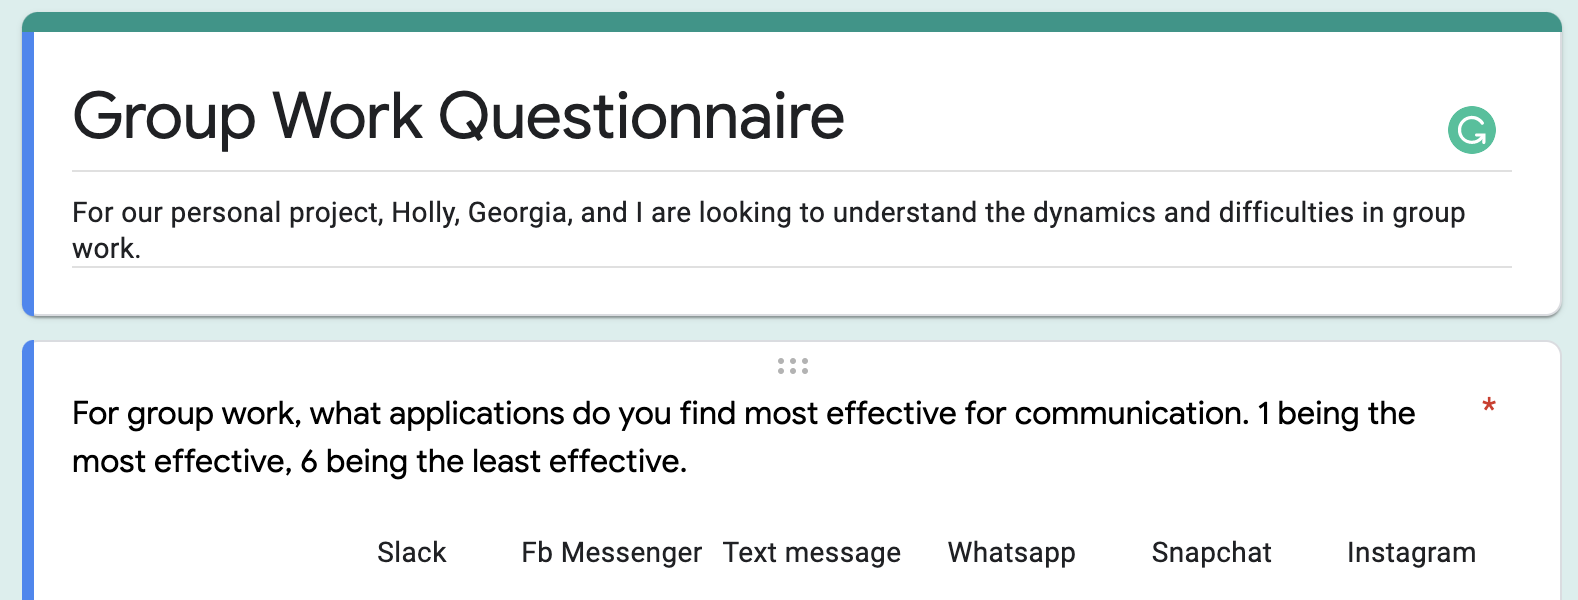This screenshot has width=1578, height=600.
Task: Click the red required asterisk
Action: pyautogui.click(x=1488, y=406)
